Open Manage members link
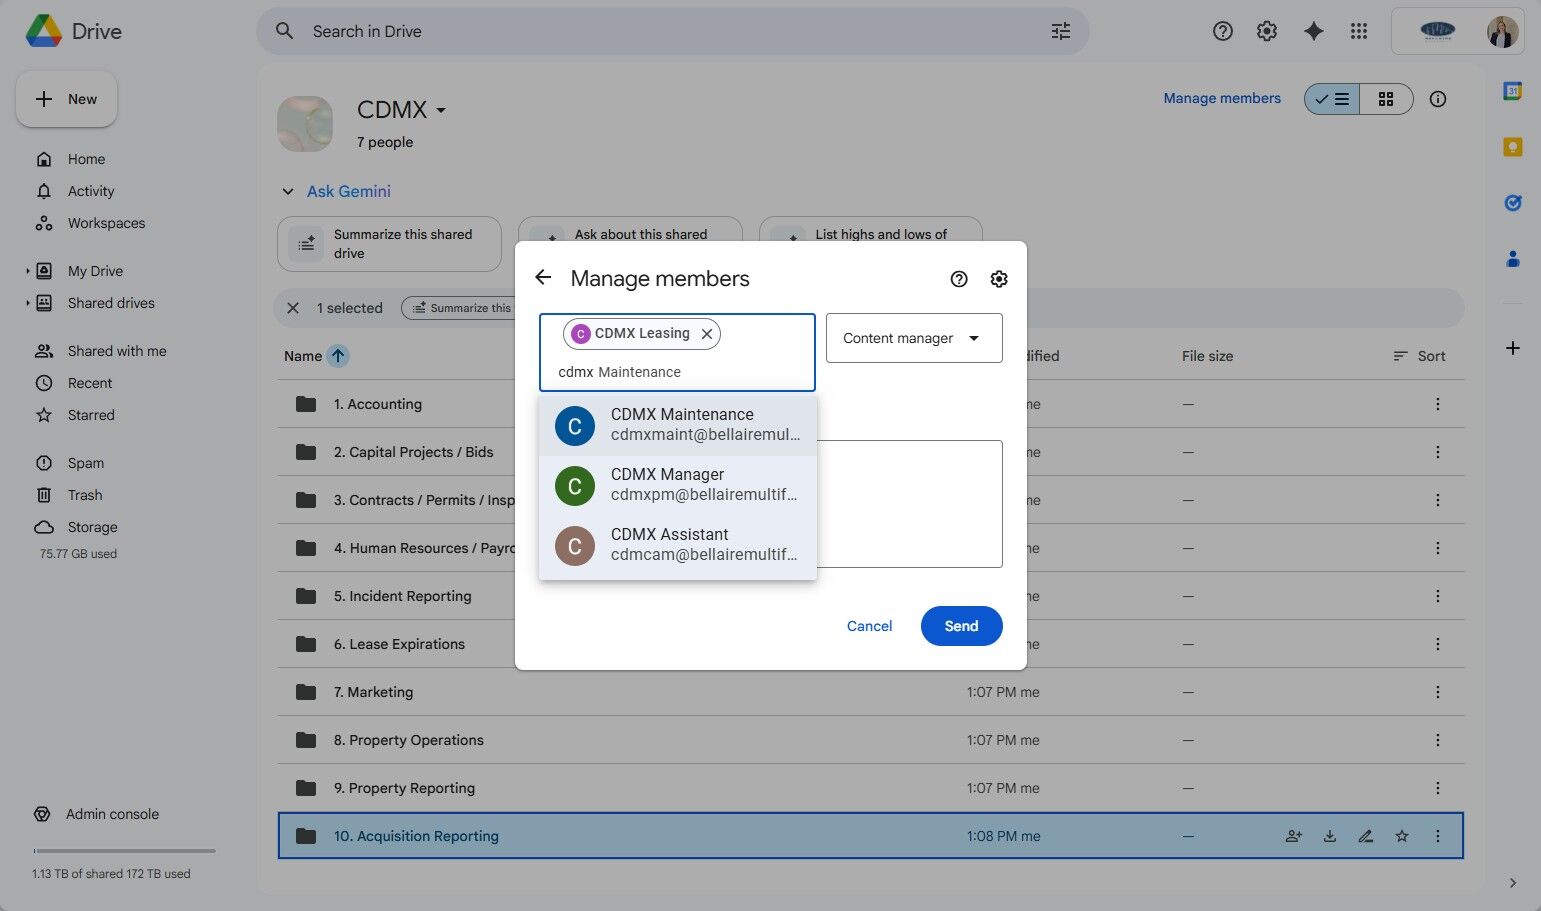 pyautogui.click(x=1222, y=98)
